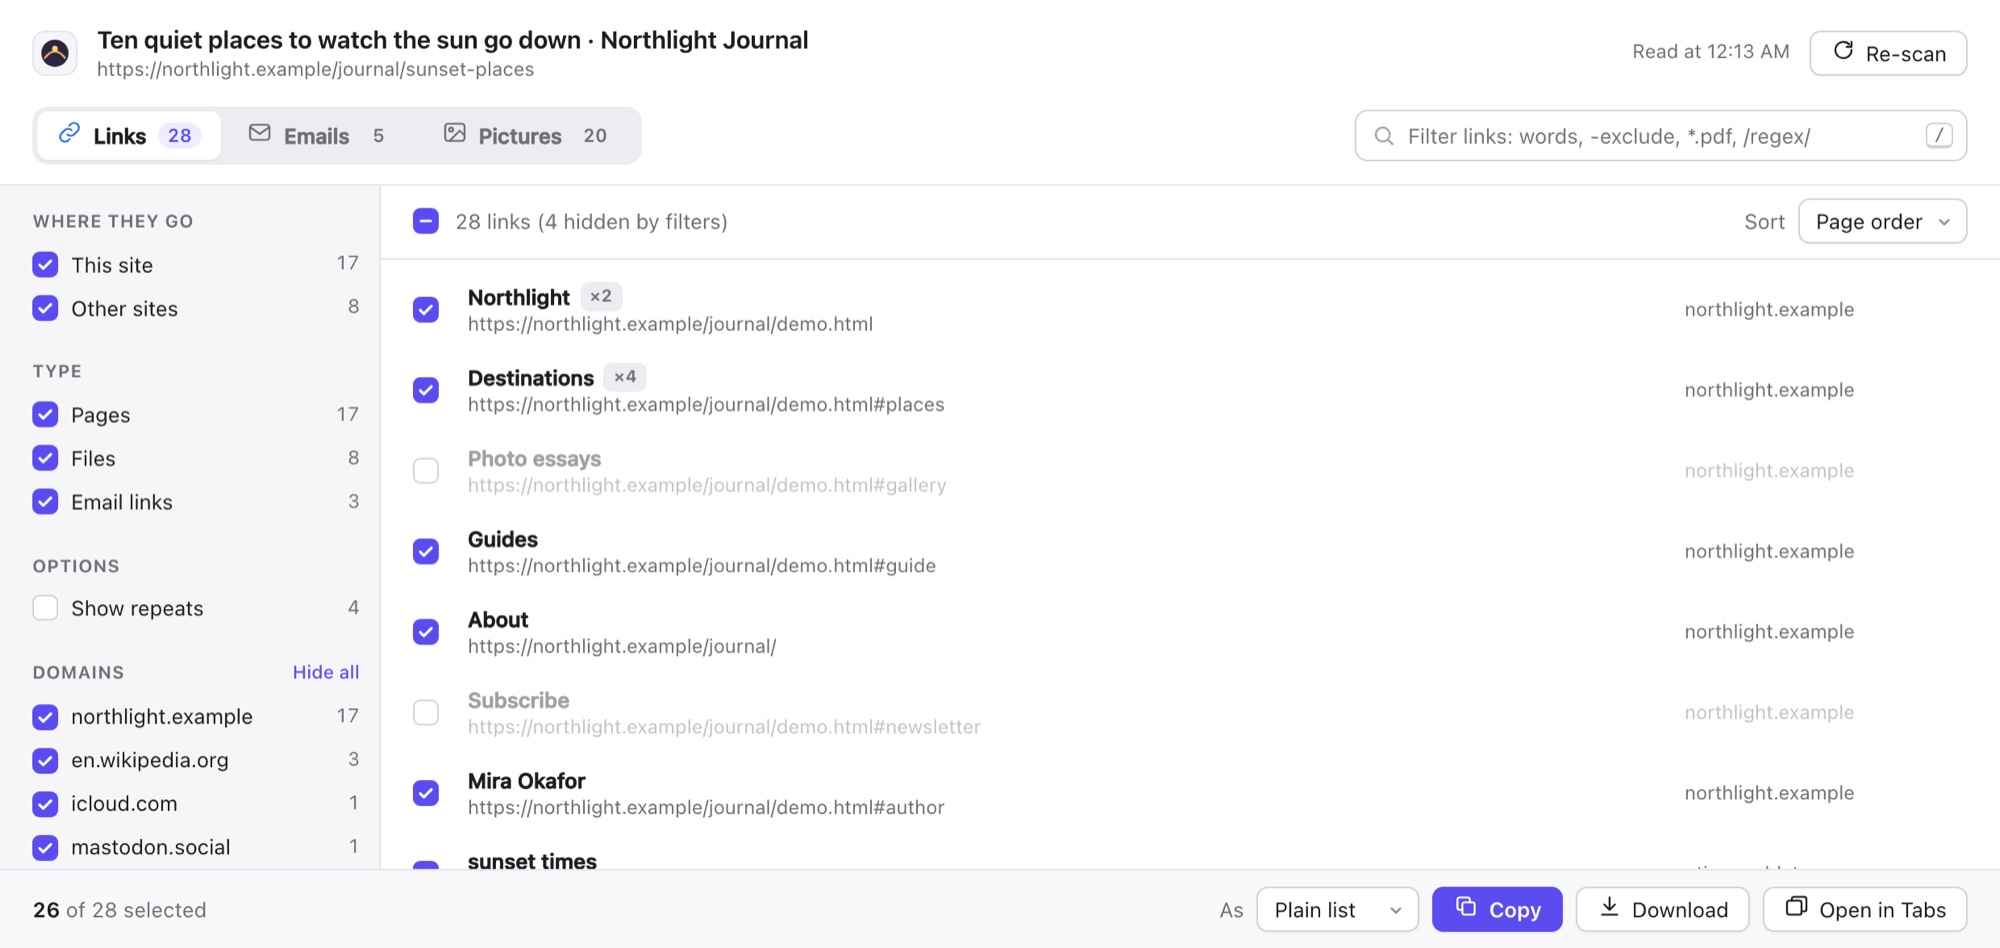Viewport: 2000px width, 948px height.
Task: Uncheck the Email links type filter
Action: 45,502
